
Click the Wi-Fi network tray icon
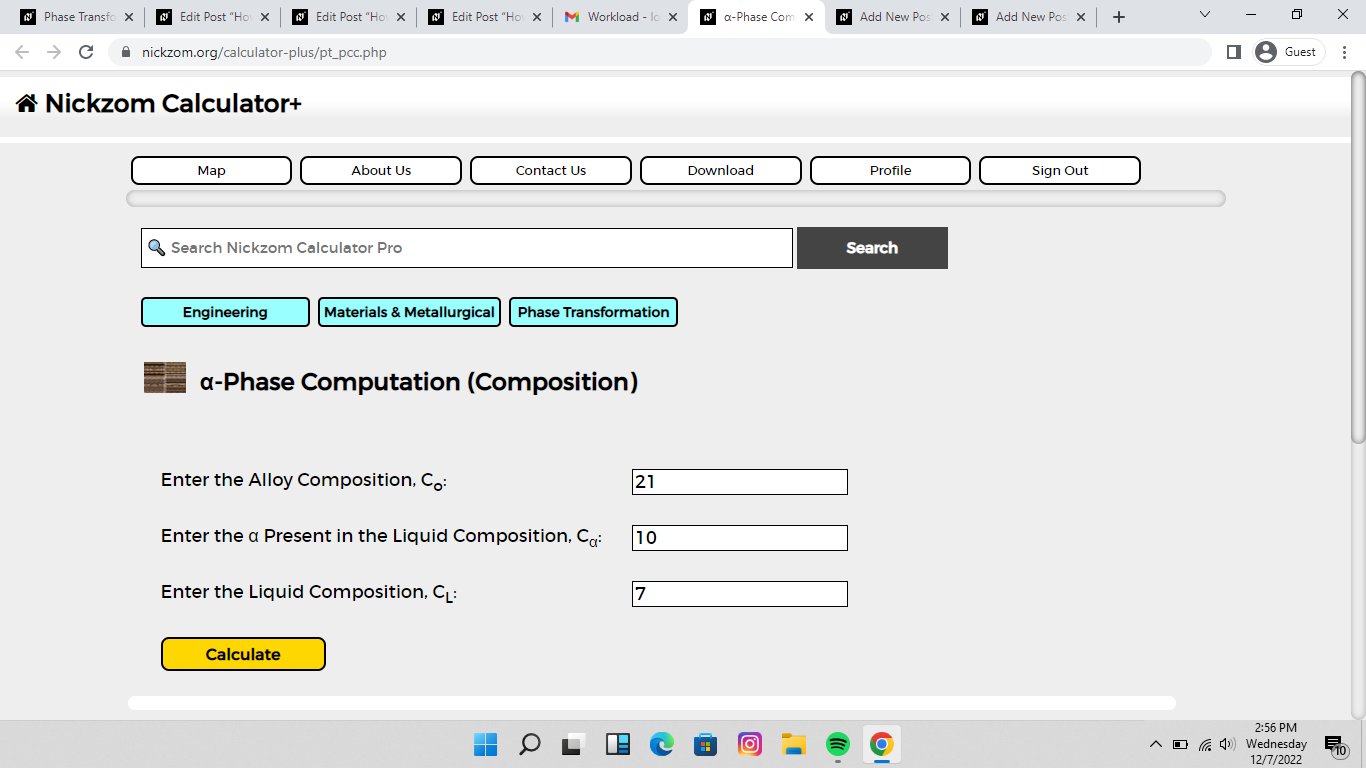[1205, 744]
